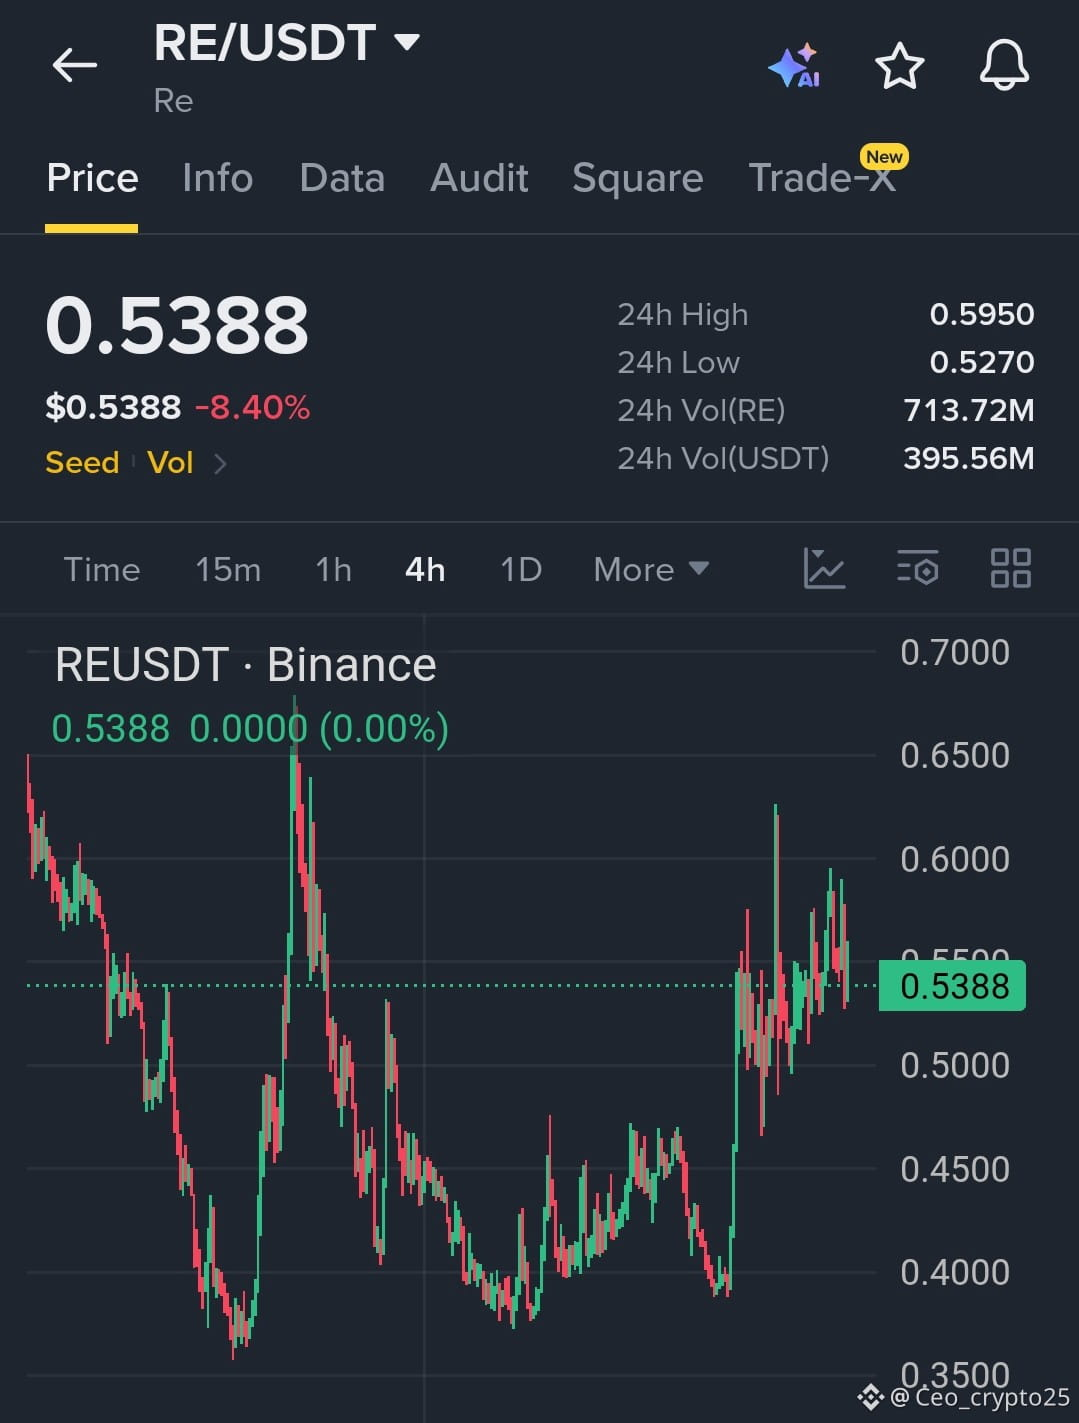Switch to the Price tab
The height and width of the screenshot is (1423, 1079).
click(x=92, y=178)
